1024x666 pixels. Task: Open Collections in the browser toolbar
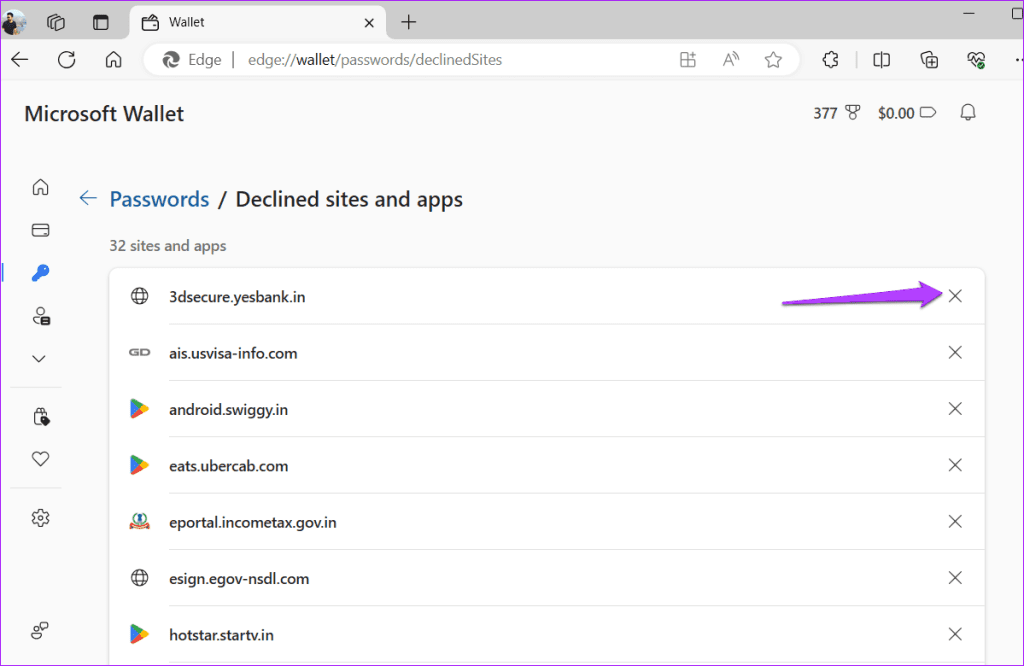tap(928, 59)
